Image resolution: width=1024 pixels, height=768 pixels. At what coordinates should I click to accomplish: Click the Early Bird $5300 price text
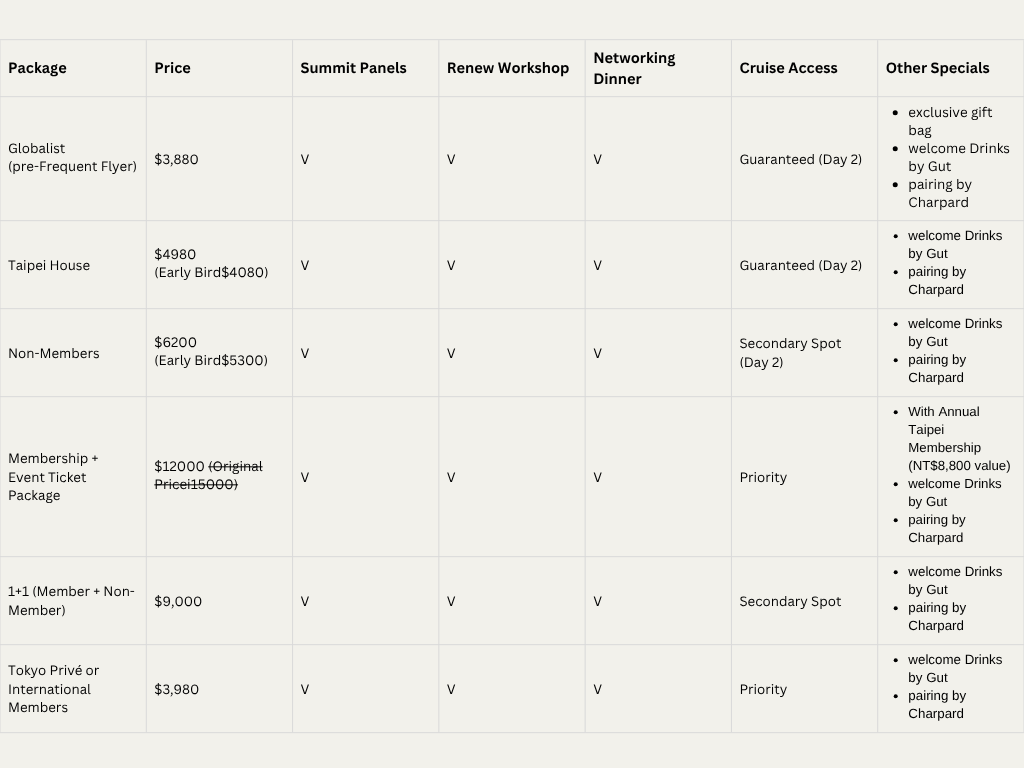pyautogui.click(x=211, y=360)
